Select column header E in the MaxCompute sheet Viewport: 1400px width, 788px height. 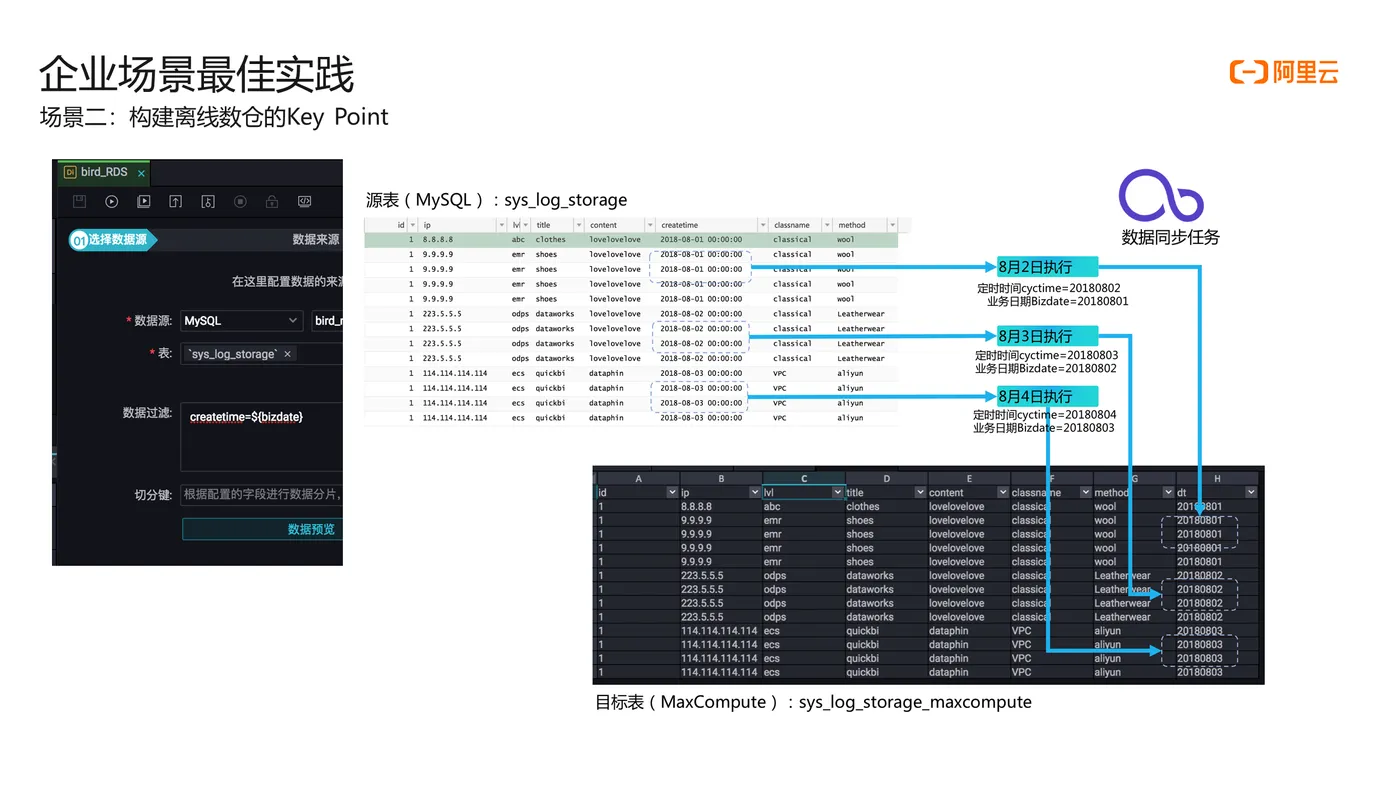point(969,478)
